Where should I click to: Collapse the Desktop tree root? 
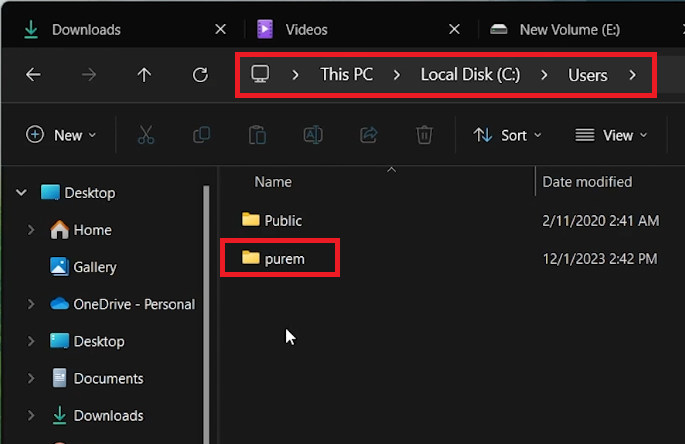click(21, 193)
